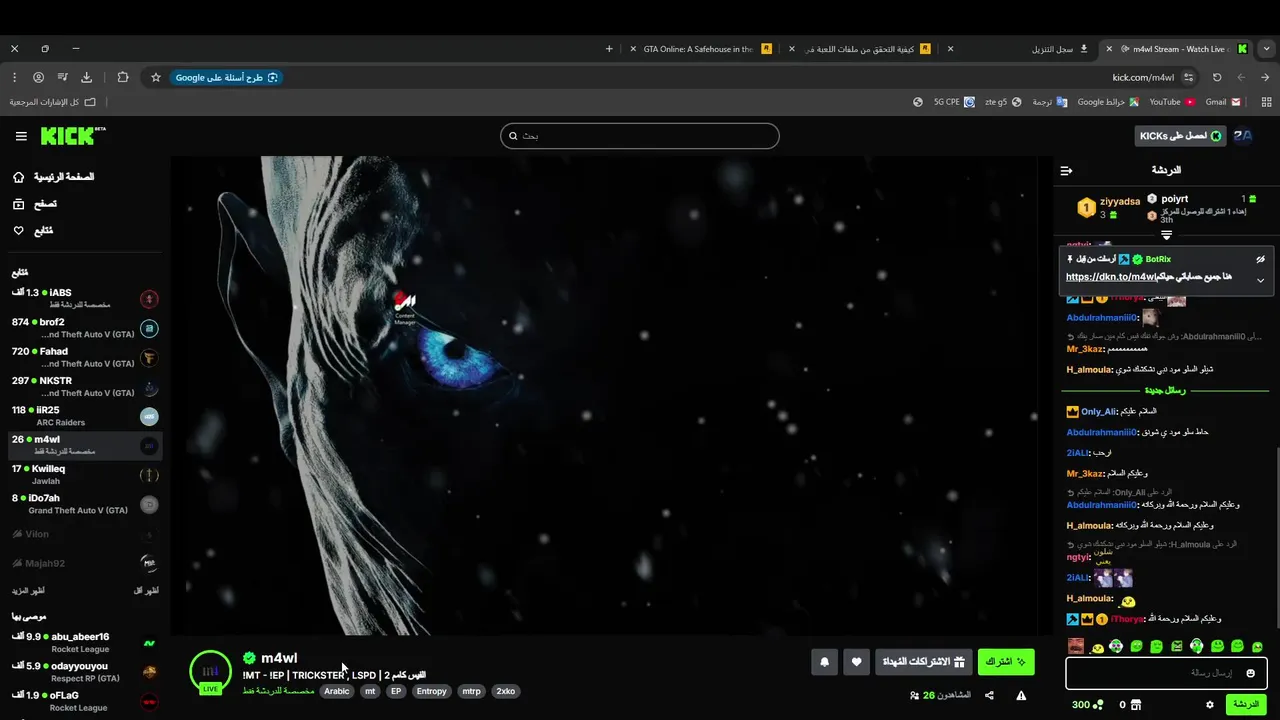Click the chat message input field
1280x720 pixels.
pyautogui.click(x=1166, y=673)
